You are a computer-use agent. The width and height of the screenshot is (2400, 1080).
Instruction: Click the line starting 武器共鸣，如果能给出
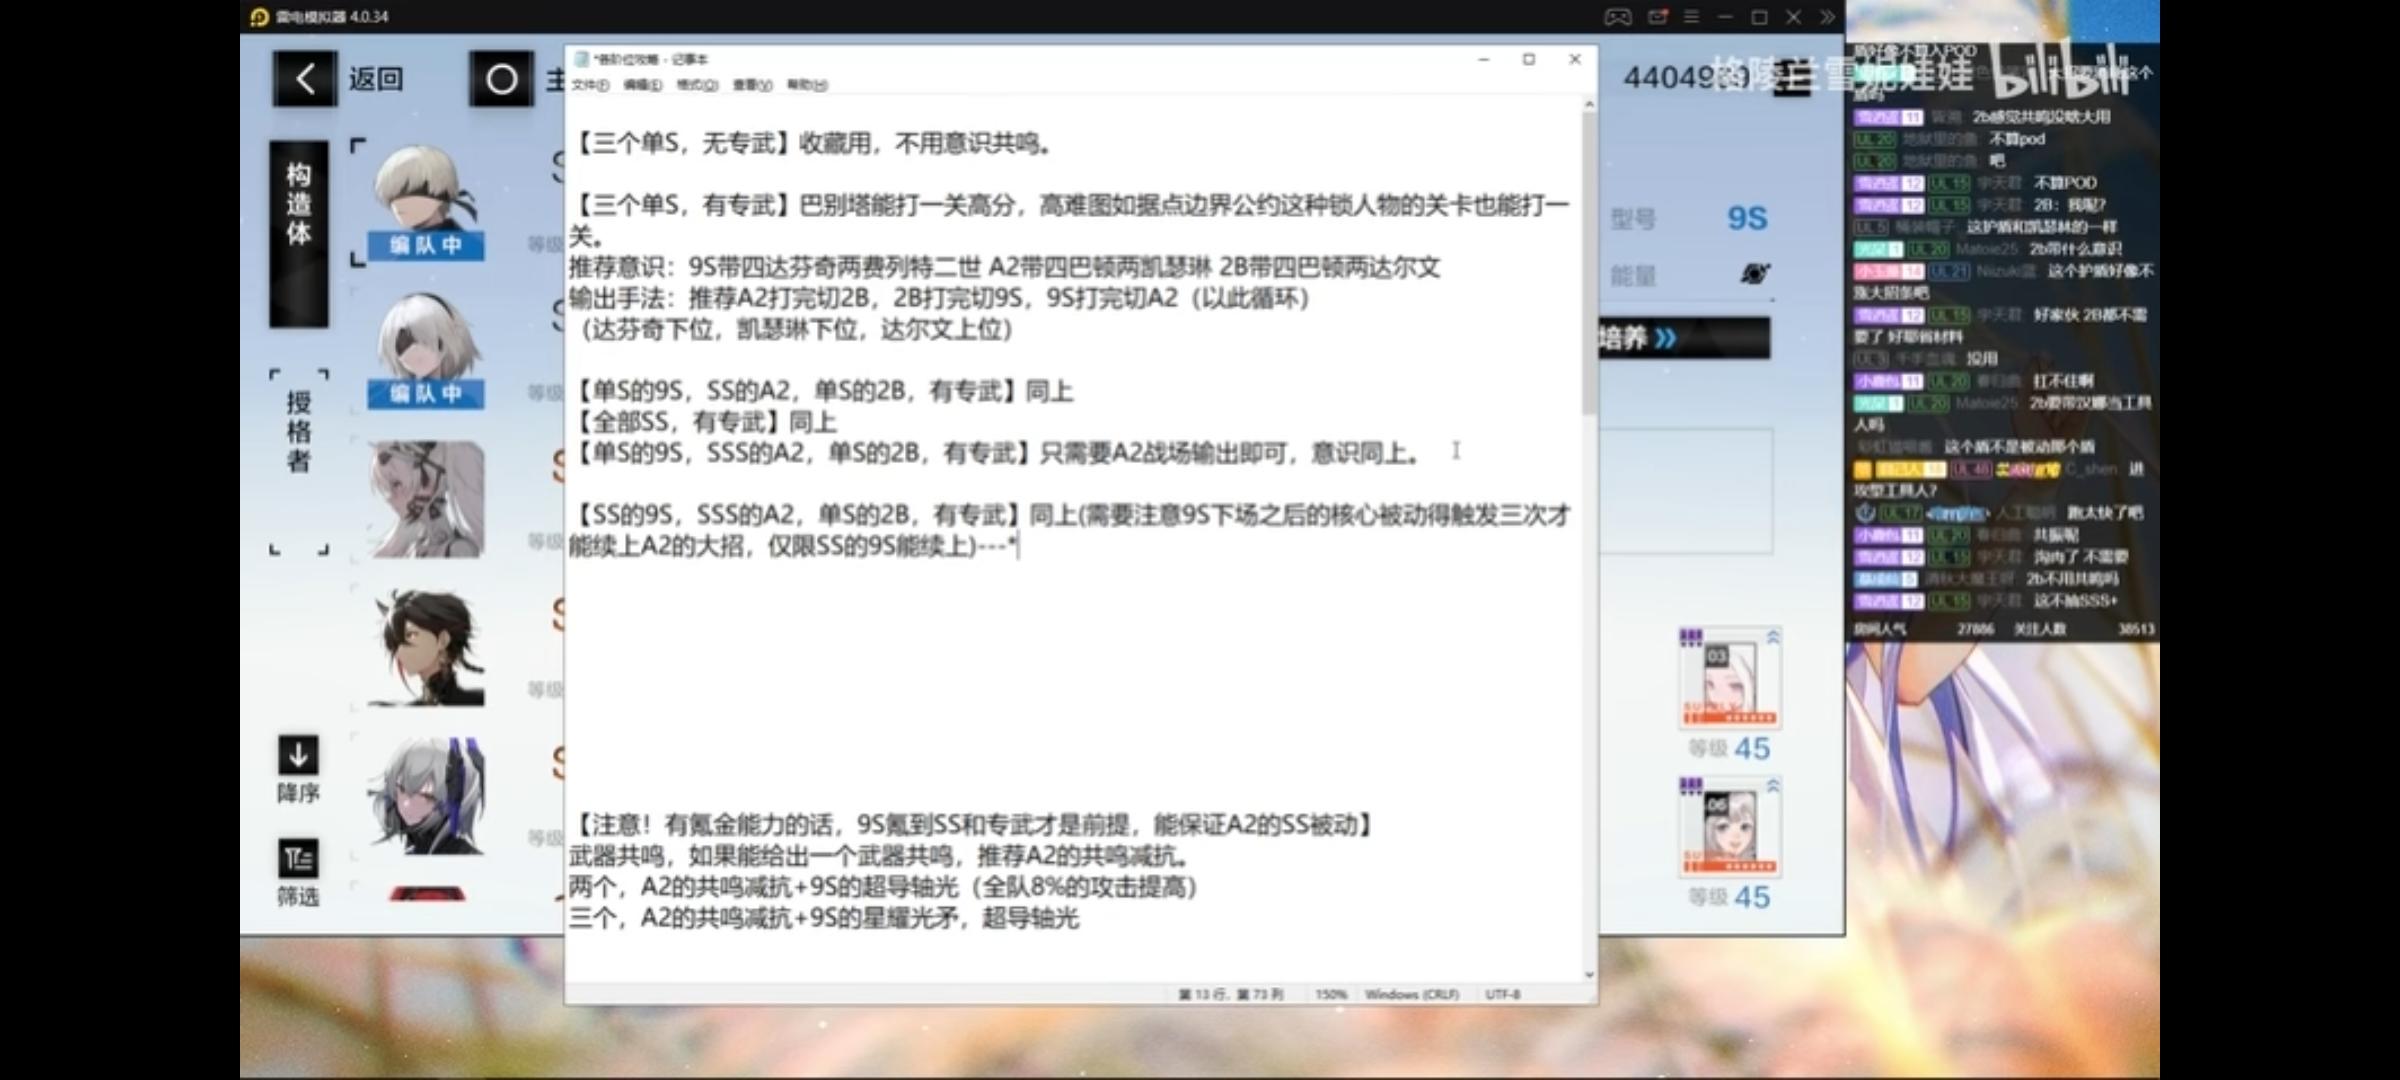point(880,856)
